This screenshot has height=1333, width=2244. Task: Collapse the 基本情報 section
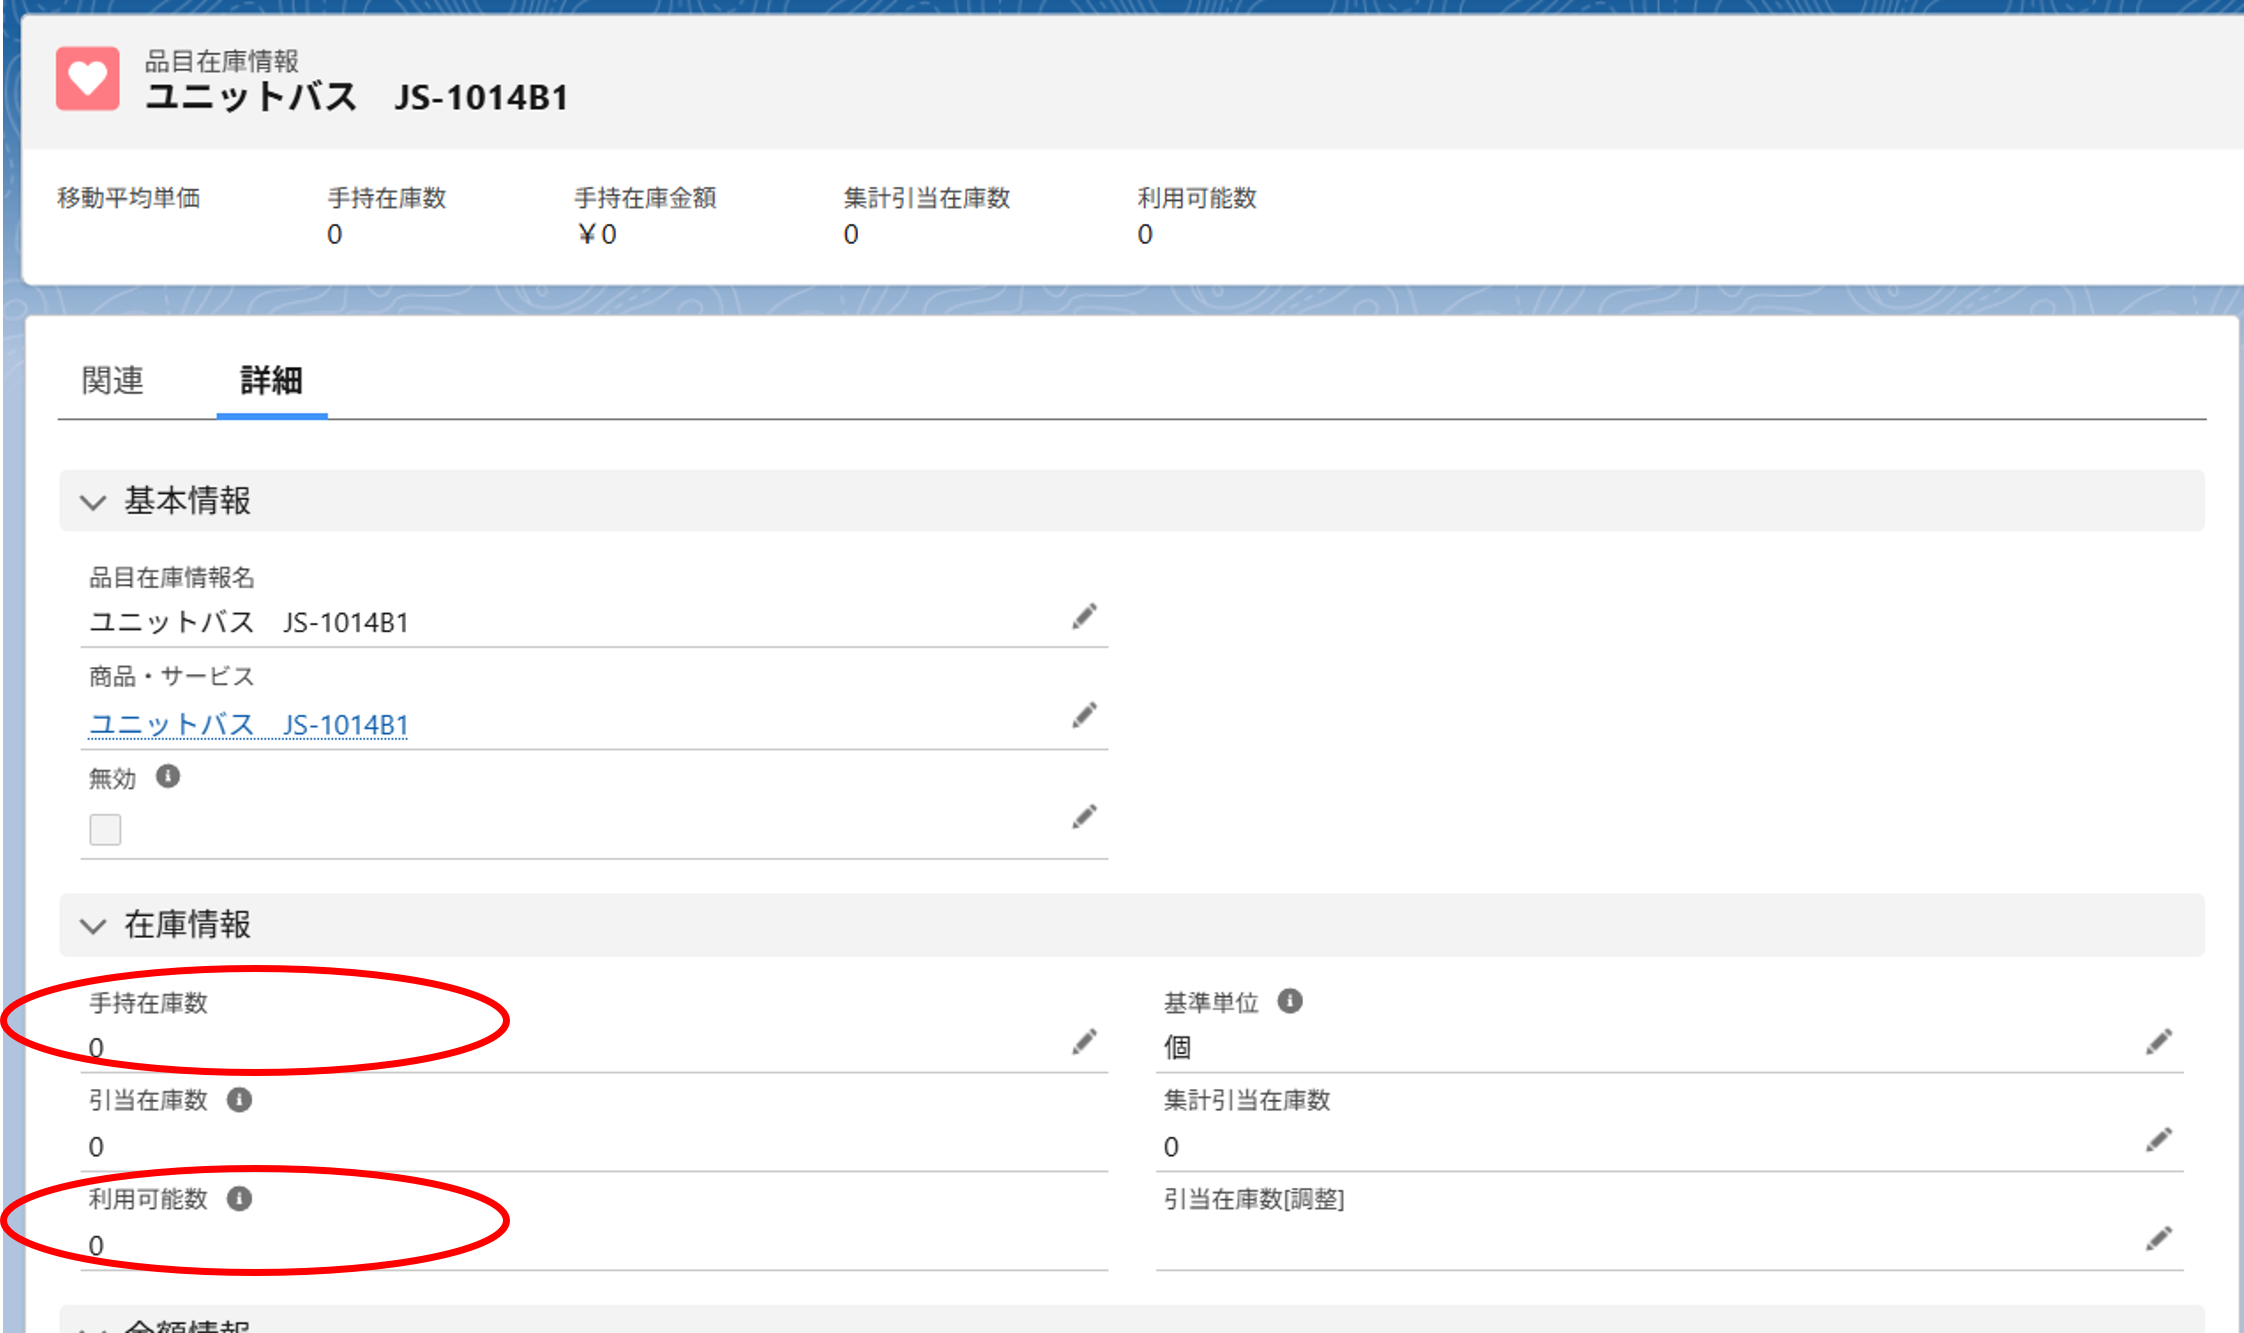coord(93,502)
